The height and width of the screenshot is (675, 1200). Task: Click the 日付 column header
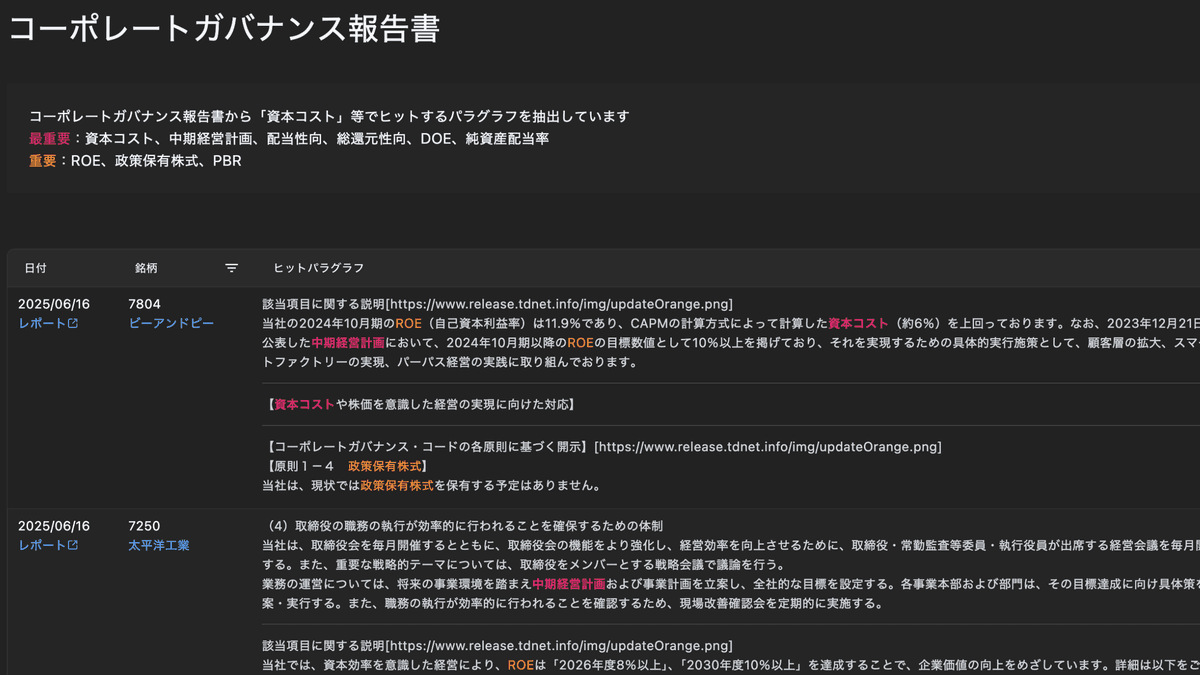pyautogui.click(x=35, y=268)
